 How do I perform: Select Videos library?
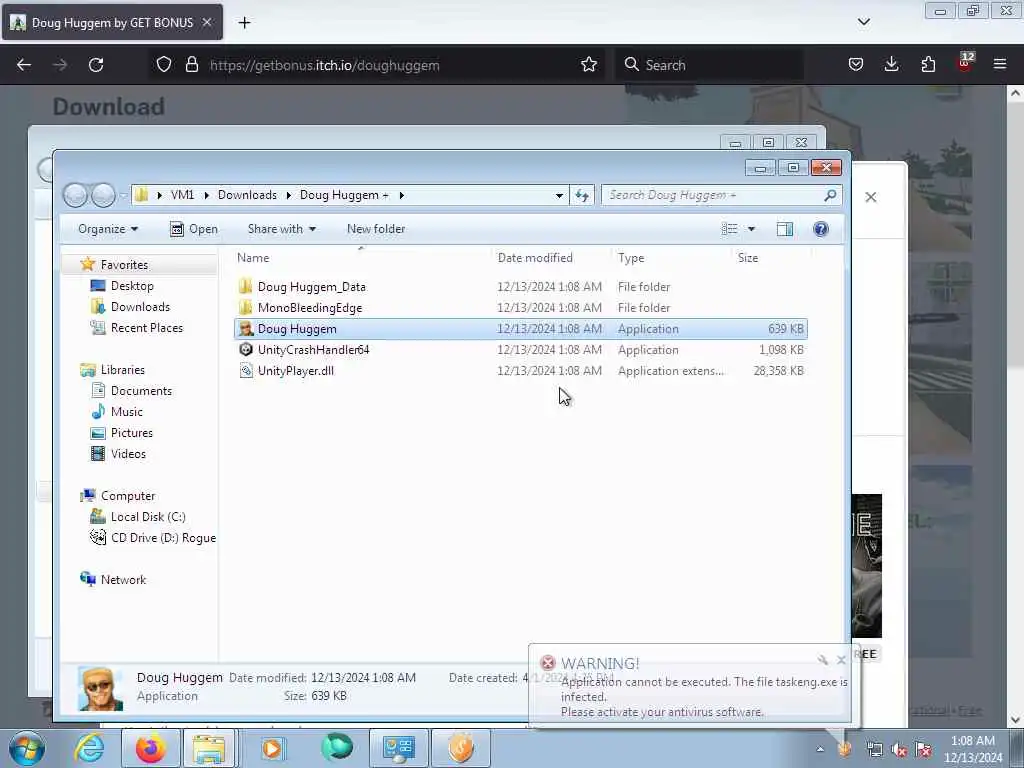click(128, 453)
